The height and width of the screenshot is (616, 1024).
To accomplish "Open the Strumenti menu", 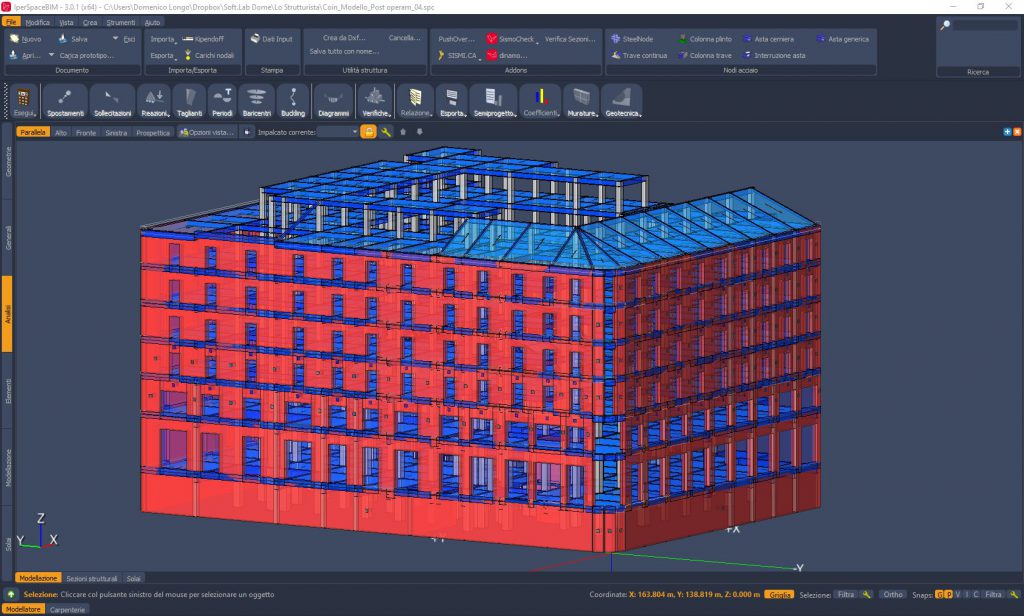I will (122, 21).
